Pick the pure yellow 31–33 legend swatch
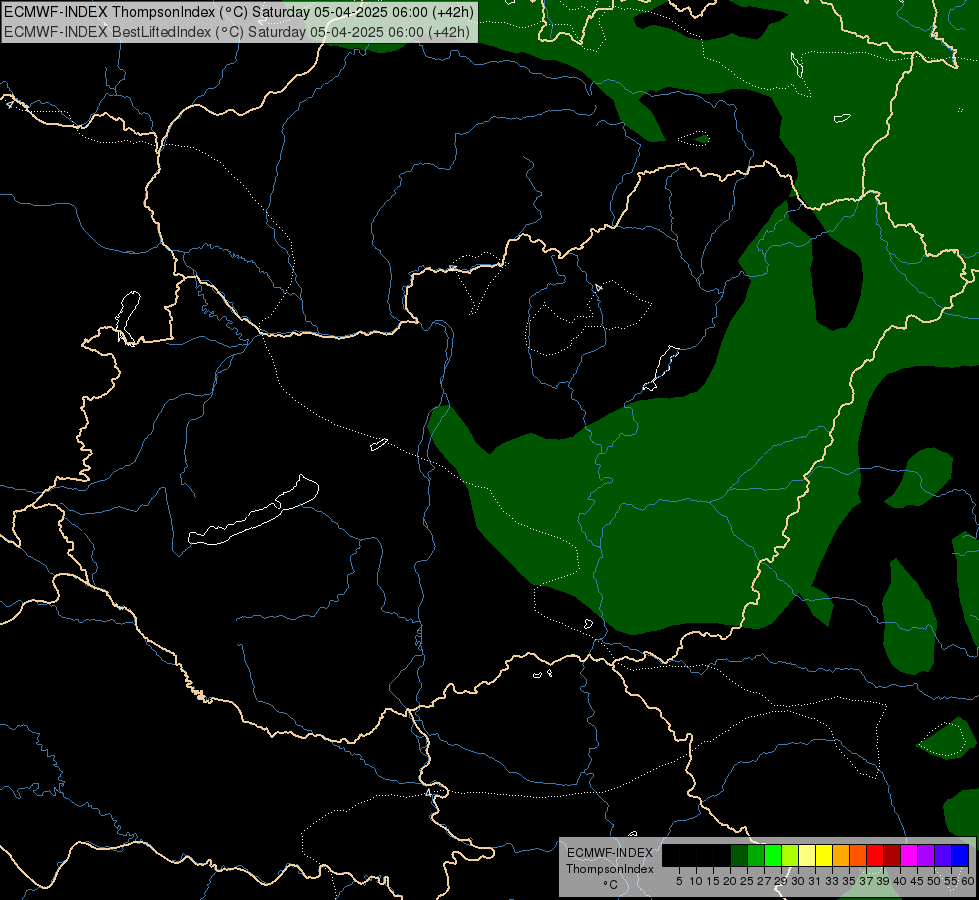This screenshot has width=979, height=900. pos(824,855)
